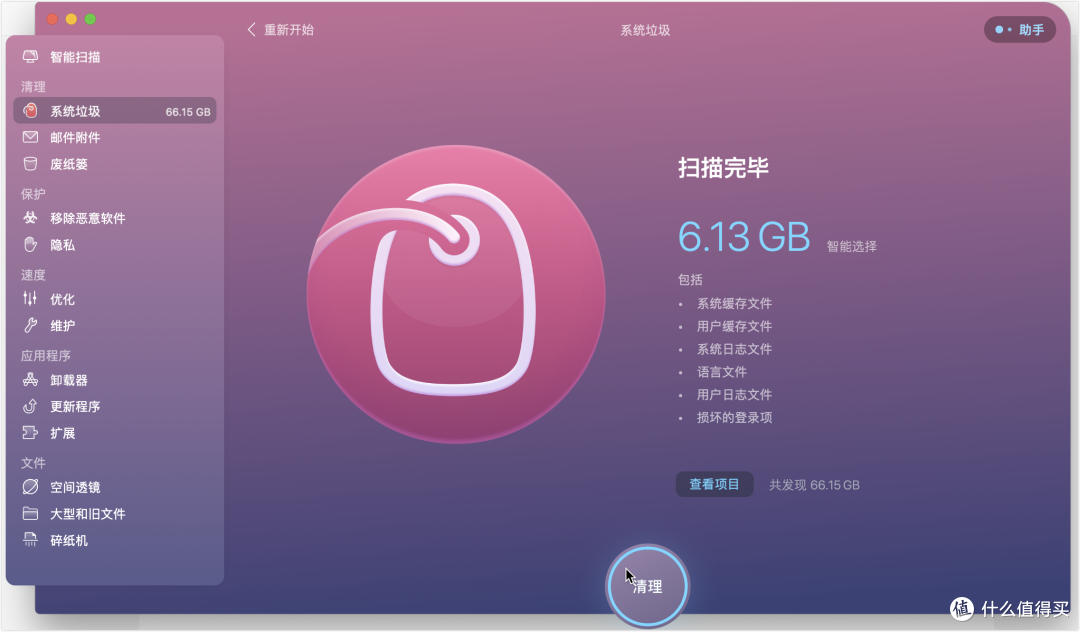Switch to 隐私 section
The width and height of the screenshot is (1080, 632).
pos(114,244)
